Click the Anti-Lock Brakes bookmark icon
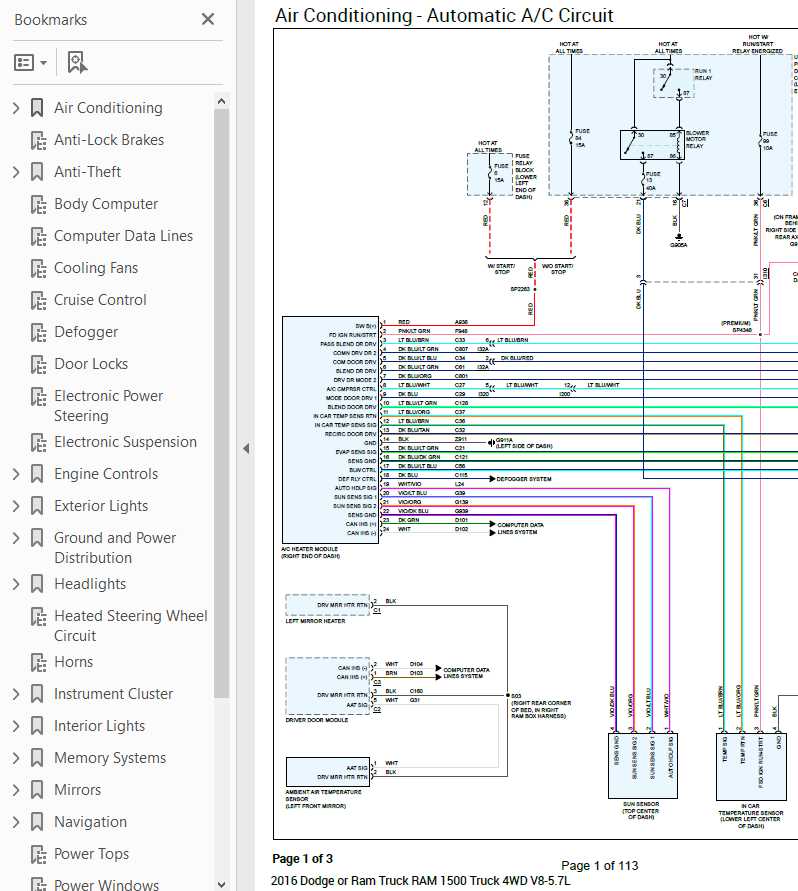Viewport: 798px width, 891px height. (x=38, y=140)
